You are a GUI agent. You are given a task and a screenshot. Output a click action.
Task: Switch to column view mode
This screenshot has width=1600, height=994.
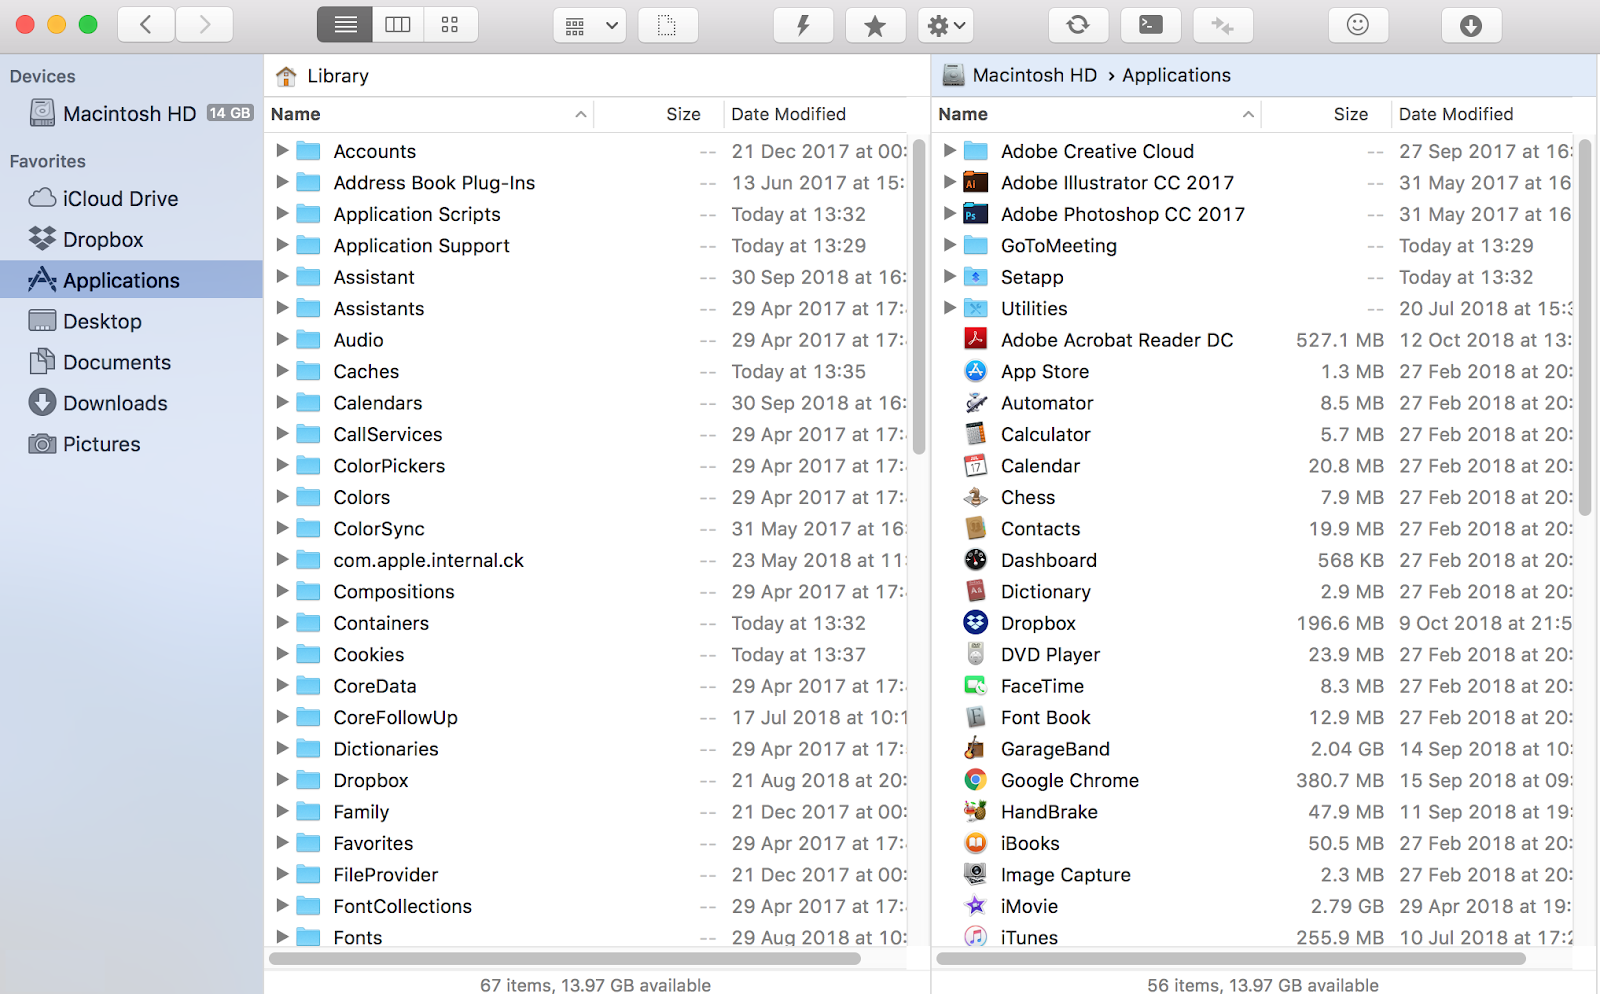coord(398,25)
